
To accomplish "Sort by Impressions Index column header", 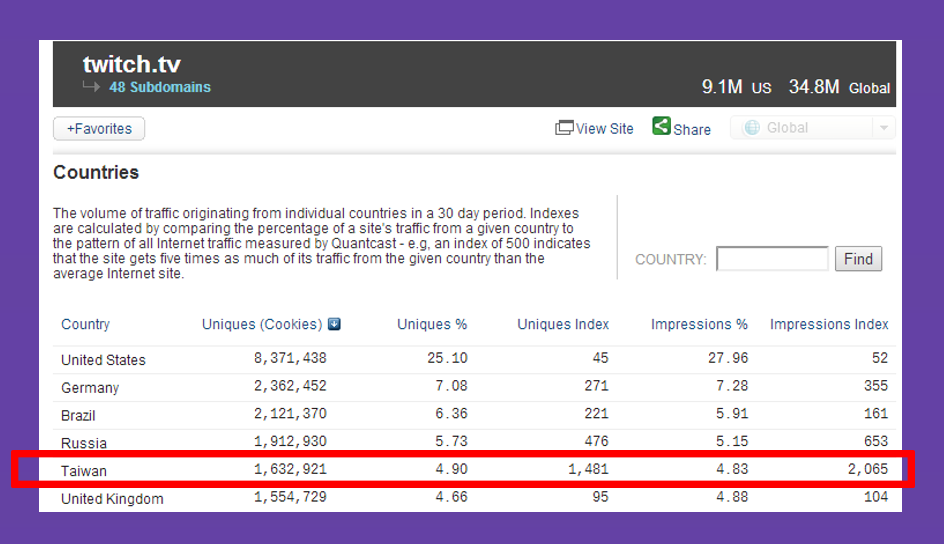I will click(829, 324).
